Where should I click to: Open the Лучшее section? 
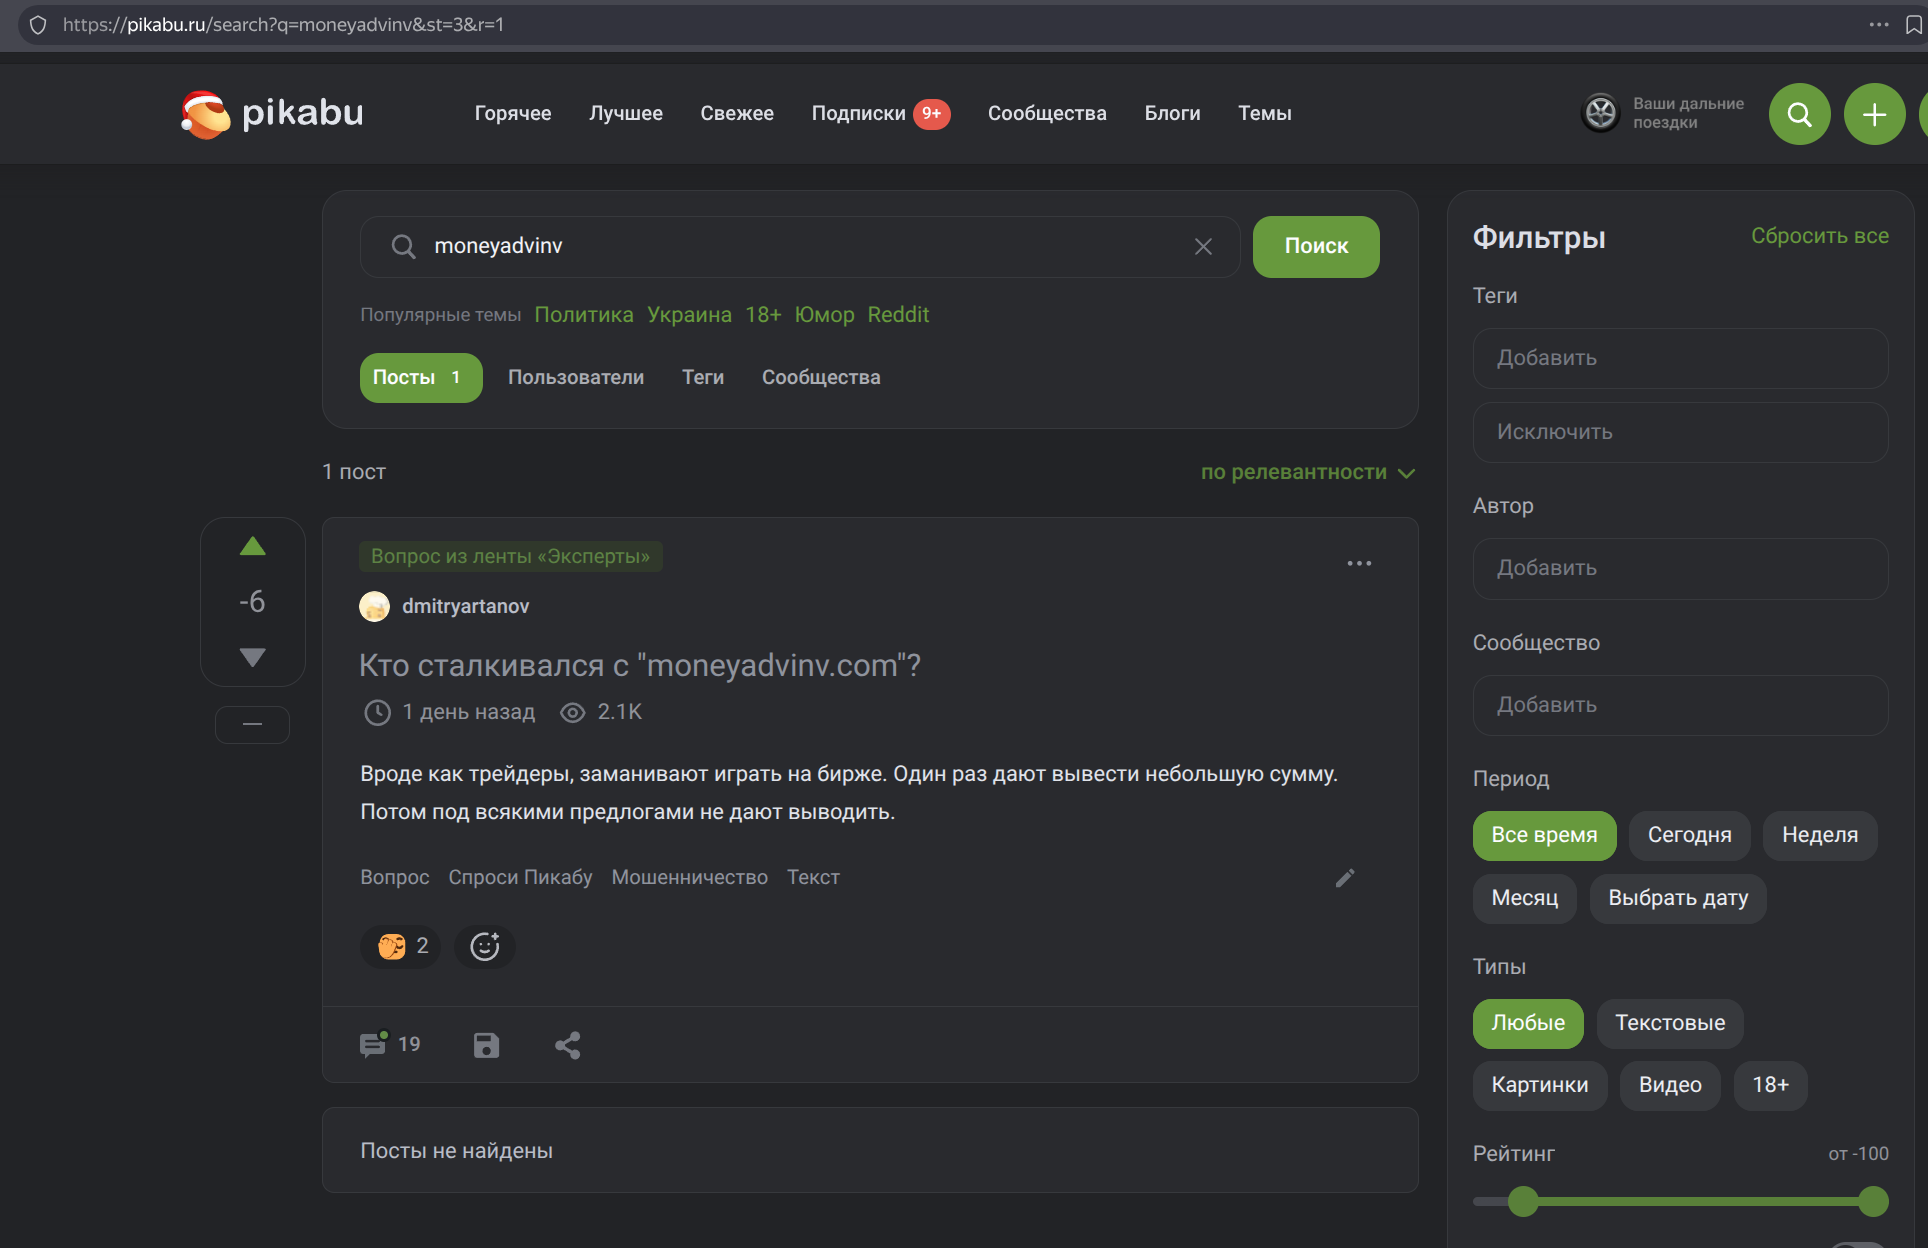[626, 114]
